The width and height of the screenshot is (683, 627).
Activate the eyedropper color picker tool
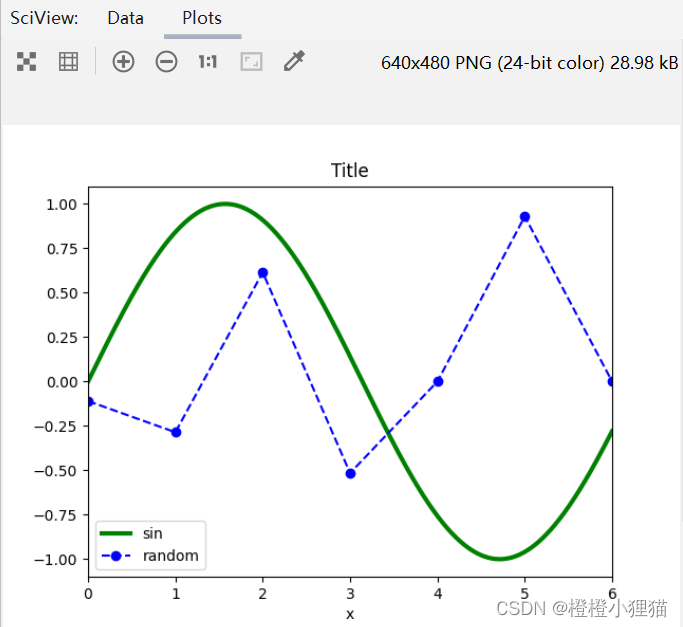293,62
